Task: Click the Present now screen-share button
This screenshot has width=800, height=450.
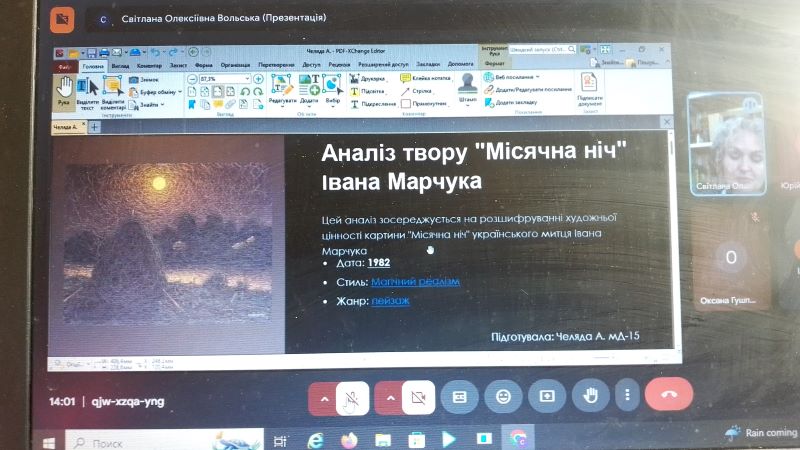Action: click(x=547, y=395)
